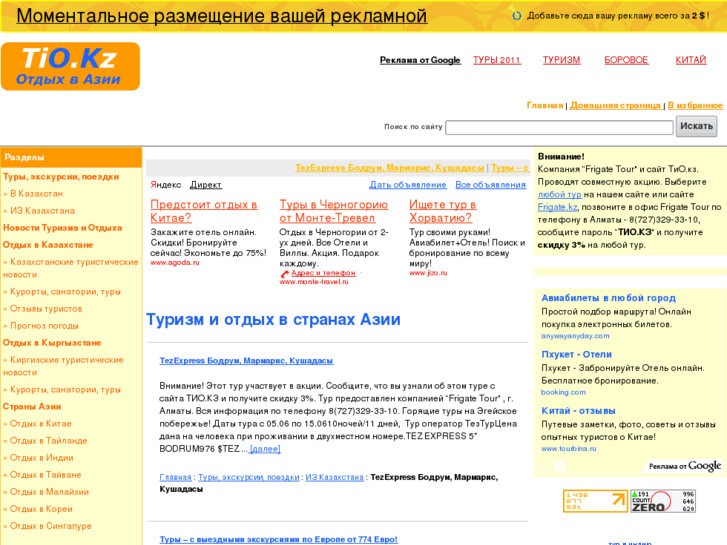Click Дать объявление link
Screen dimensions: 727x545
408,185
